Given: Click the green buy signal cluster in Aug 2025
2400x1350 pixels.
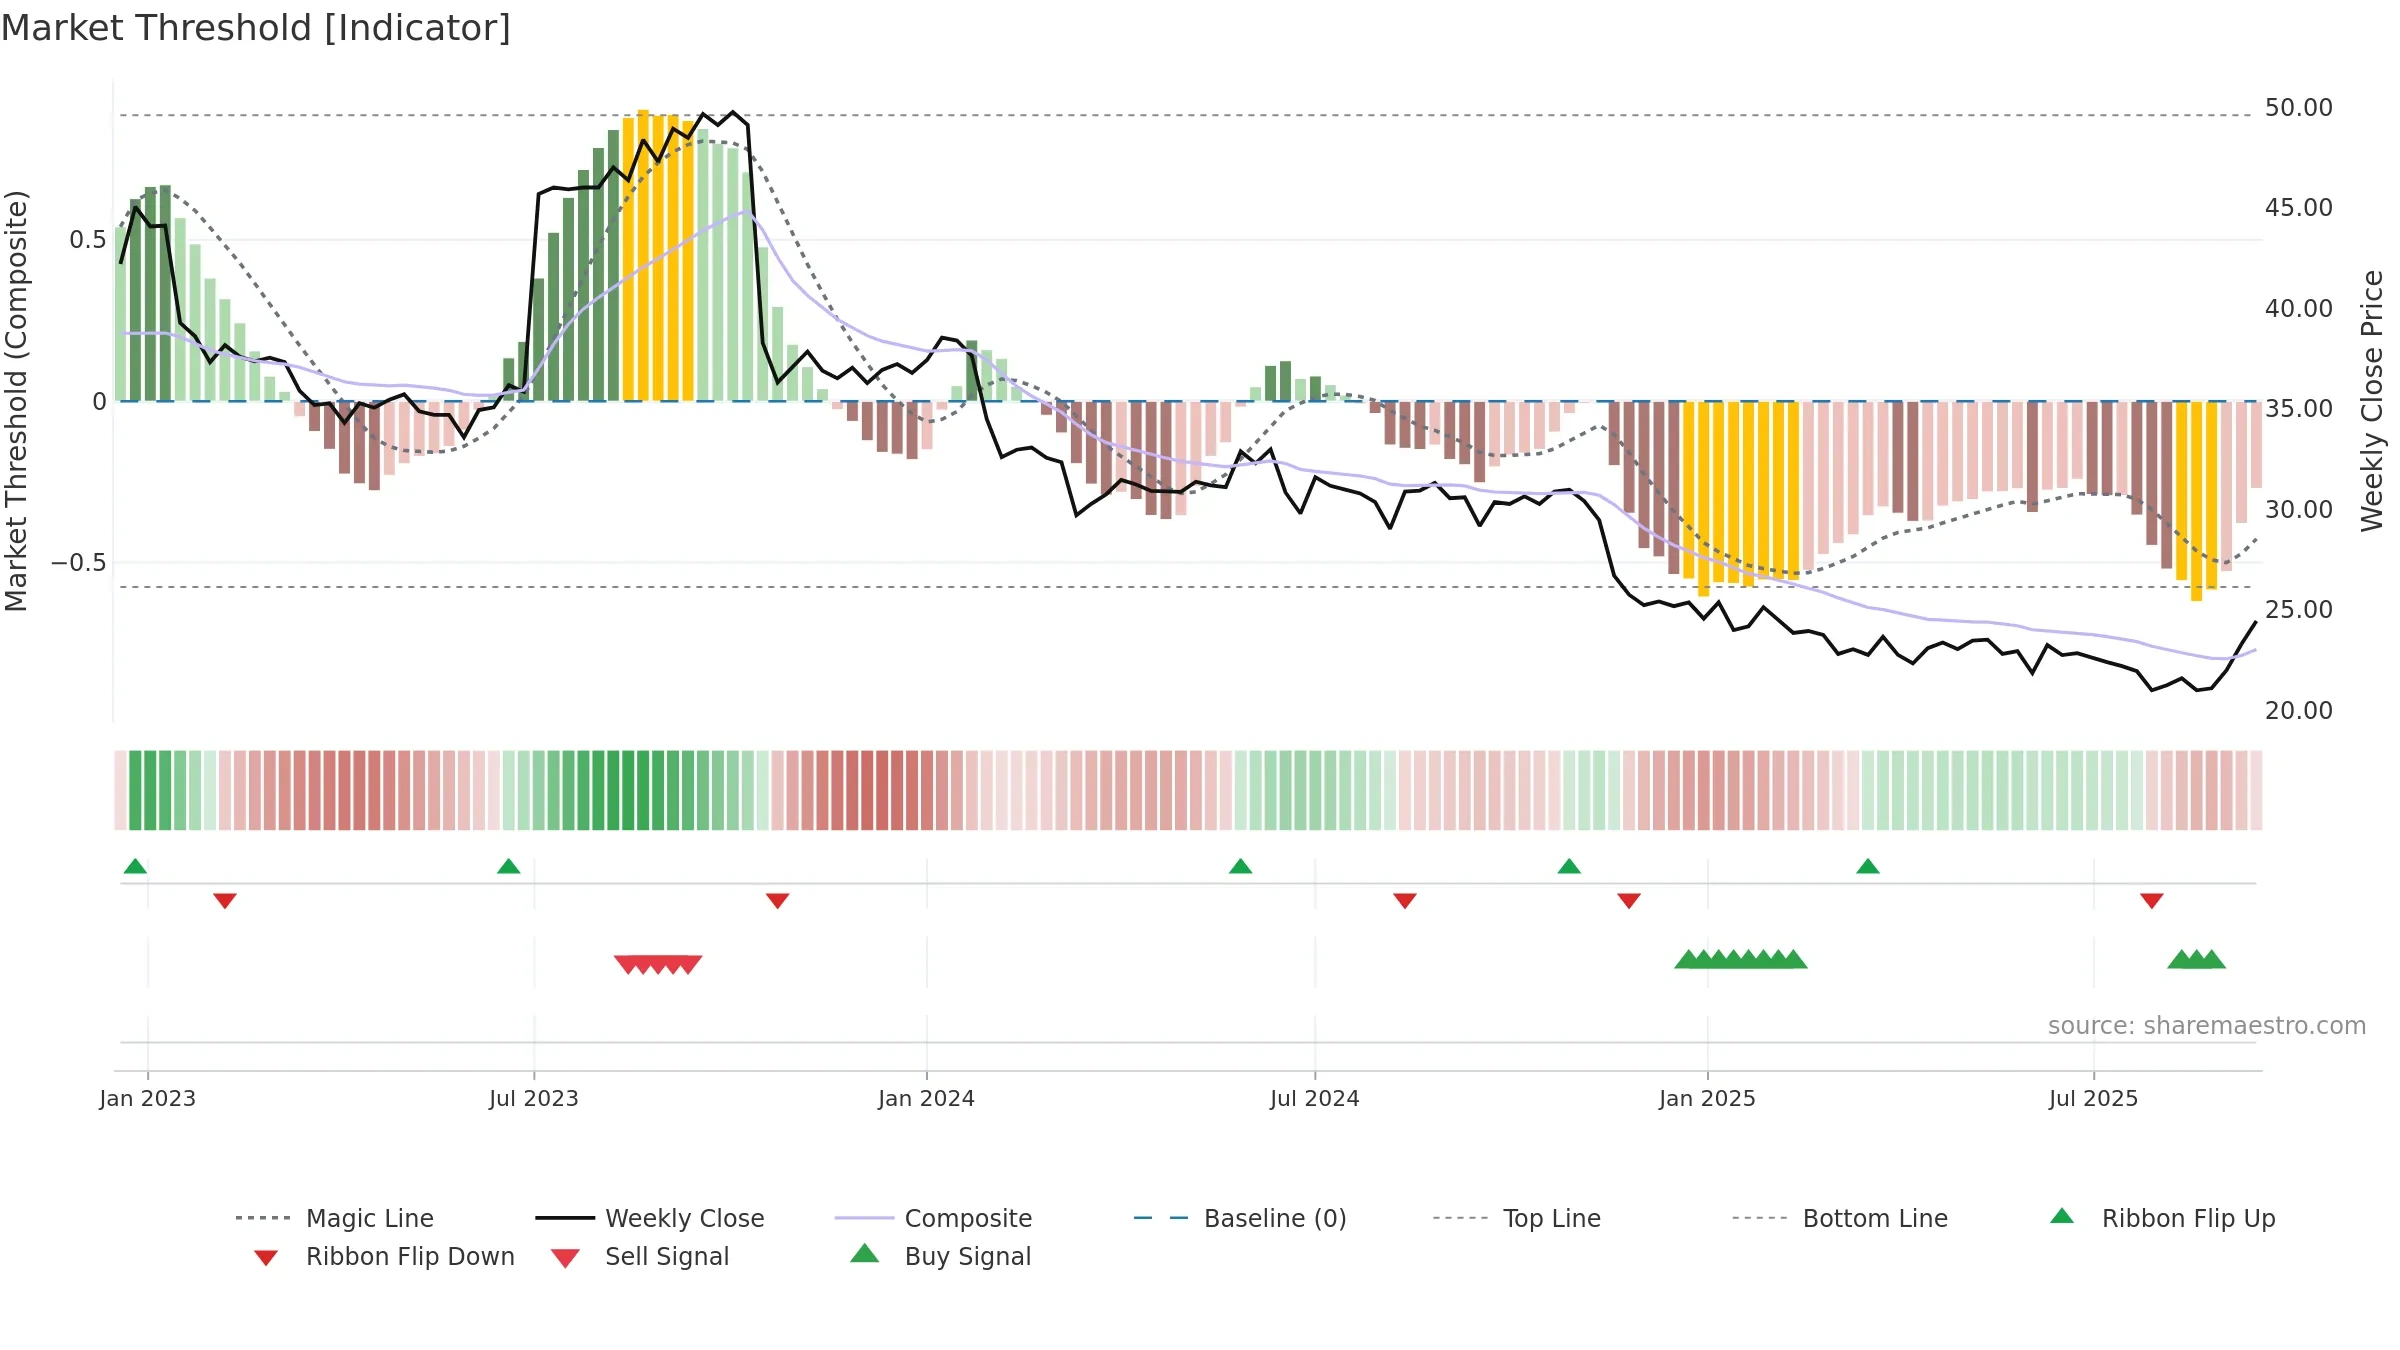Looking at the screenshot, I should point(2196,959).
